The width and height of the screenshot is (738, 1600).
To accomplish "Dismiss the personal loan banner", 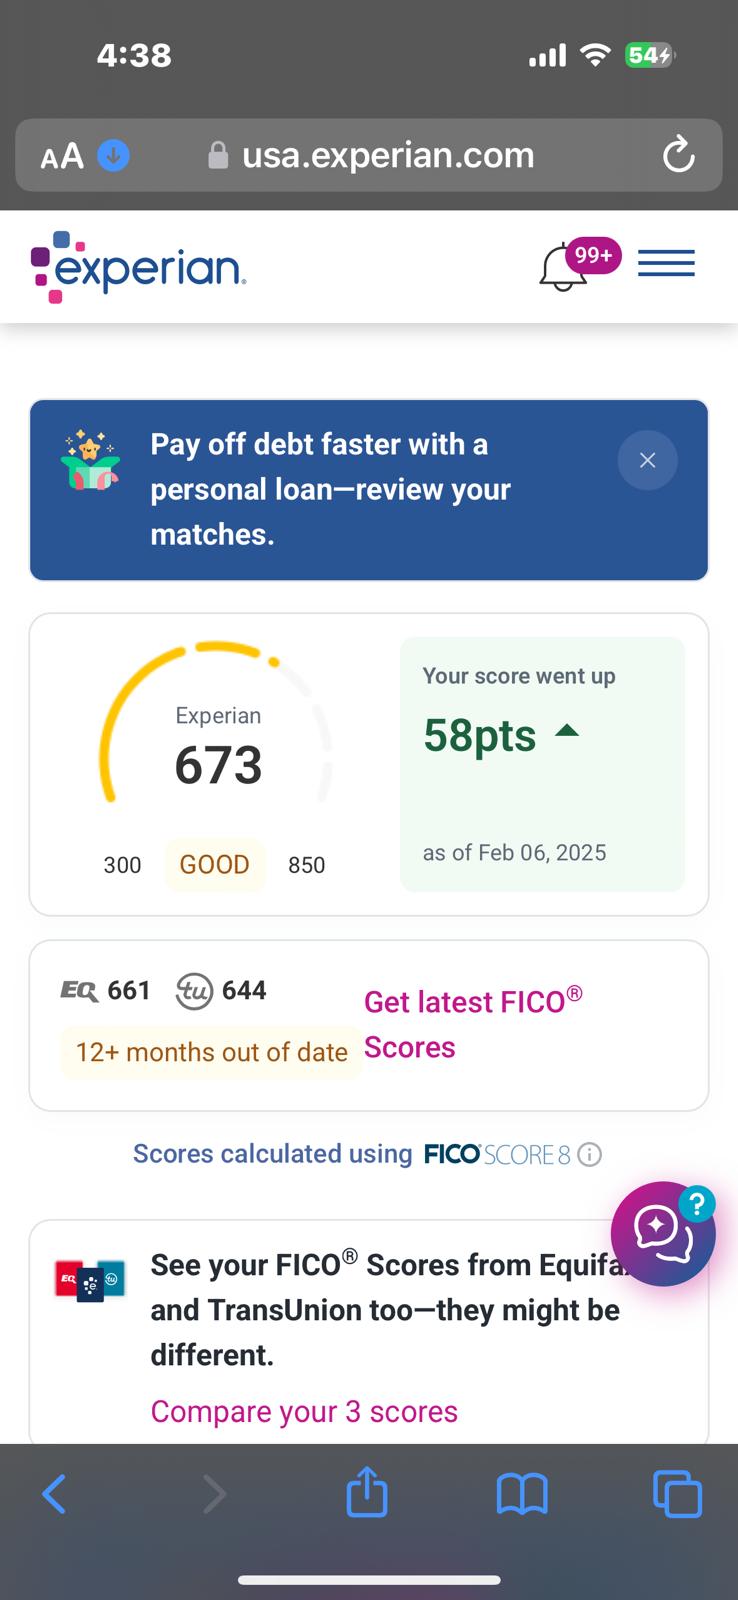I will pyautogui.click(x=647, y=460).
